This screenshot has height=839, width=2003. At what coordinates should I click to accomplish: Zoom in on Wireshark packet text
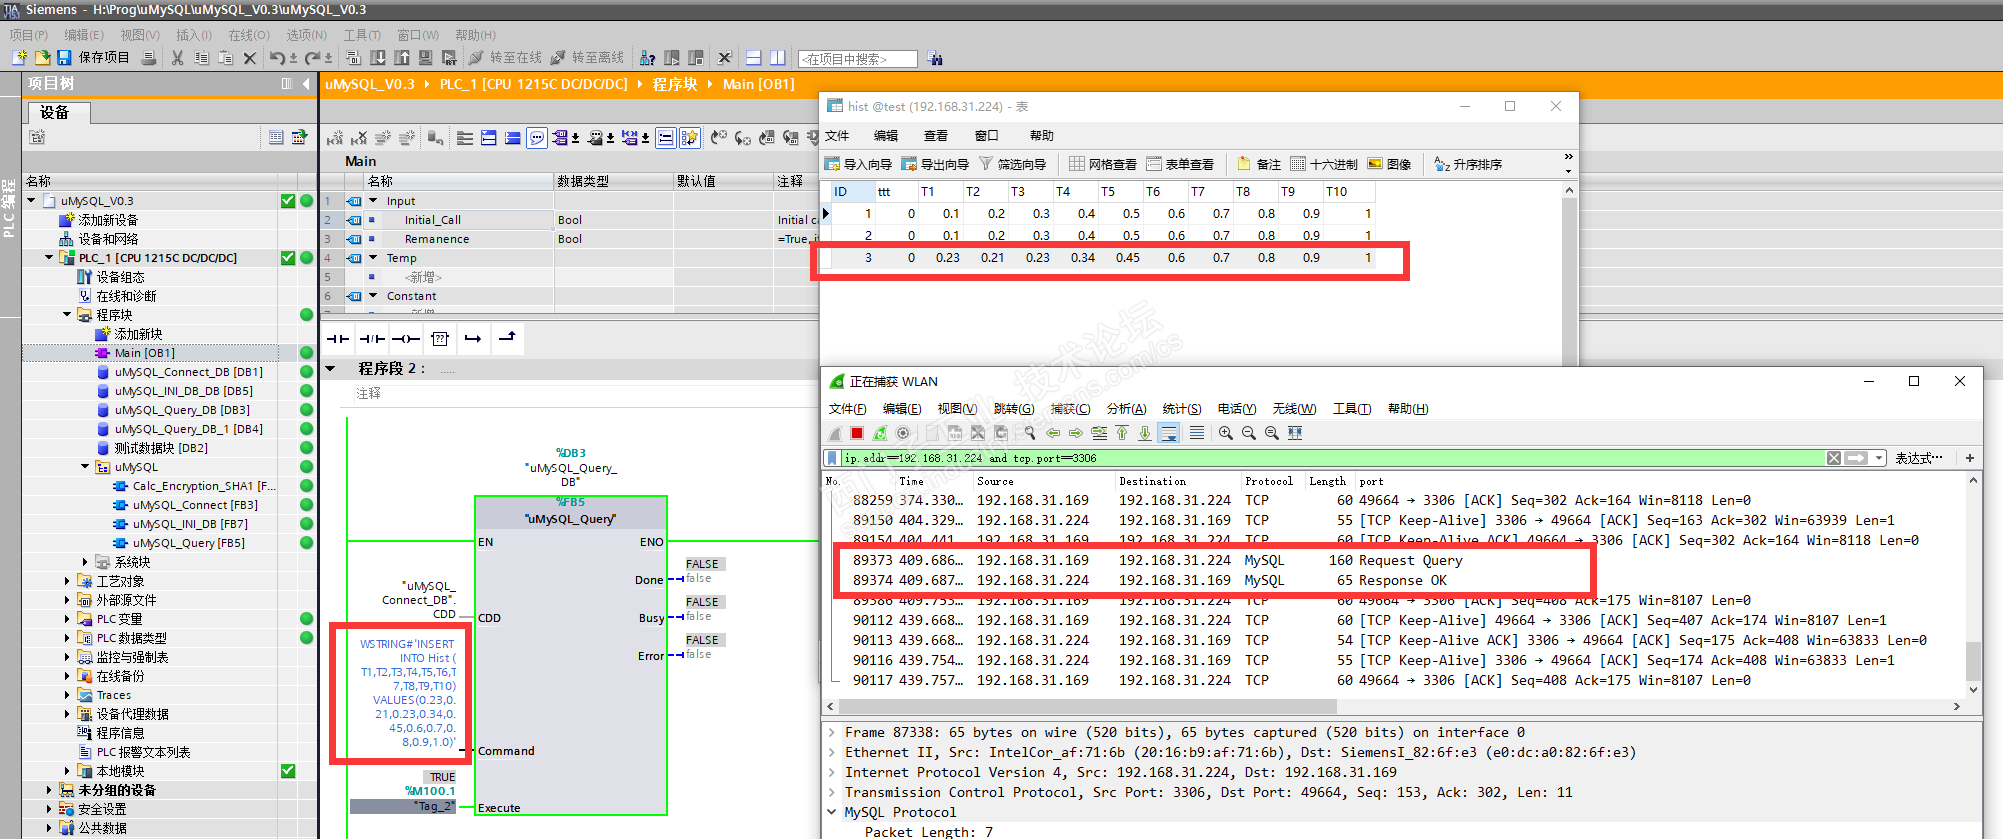(x=1225, y=433)
